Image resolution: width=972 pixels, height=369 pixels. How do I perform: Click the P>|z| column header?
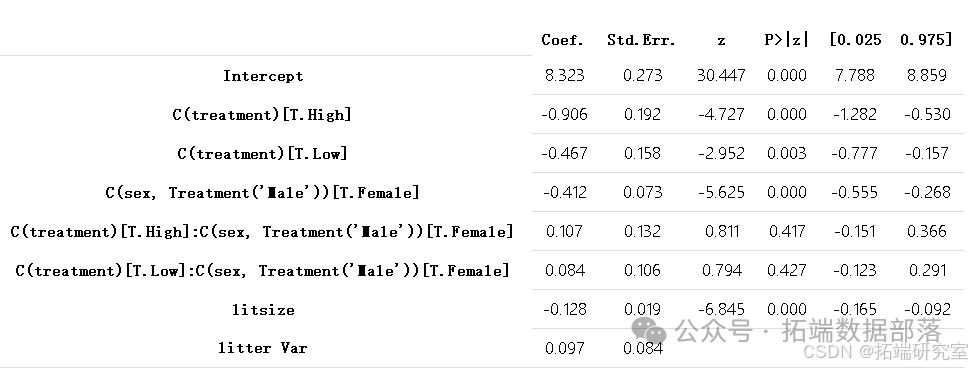click(786, 40)
